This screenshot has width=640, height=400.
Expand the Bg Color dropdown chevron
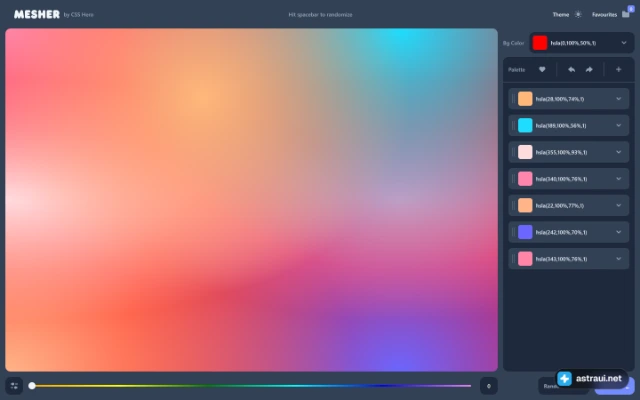[624, 43]
